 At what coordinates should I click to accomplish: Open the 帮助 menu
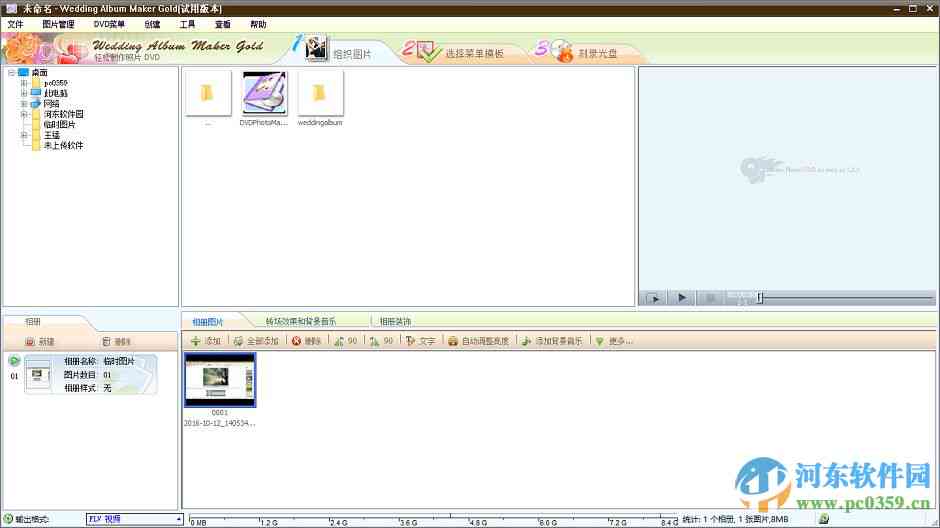click(258, 25)
